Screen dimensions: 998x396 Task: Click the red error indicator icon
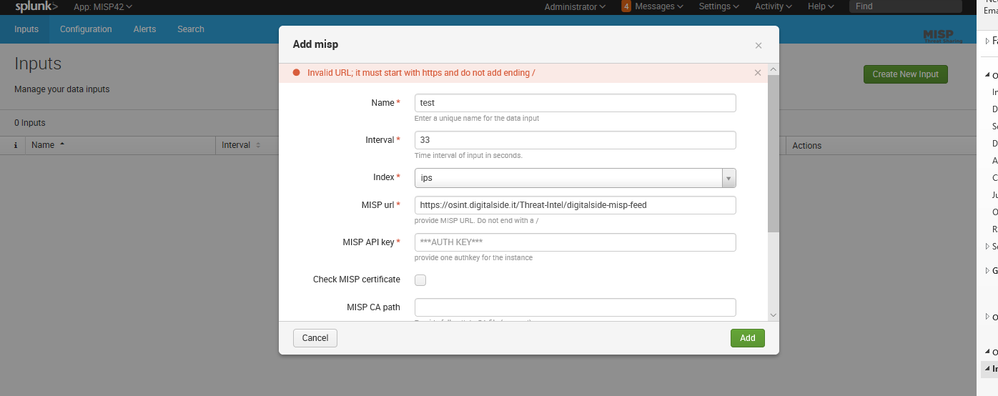[x=296, y=73]
